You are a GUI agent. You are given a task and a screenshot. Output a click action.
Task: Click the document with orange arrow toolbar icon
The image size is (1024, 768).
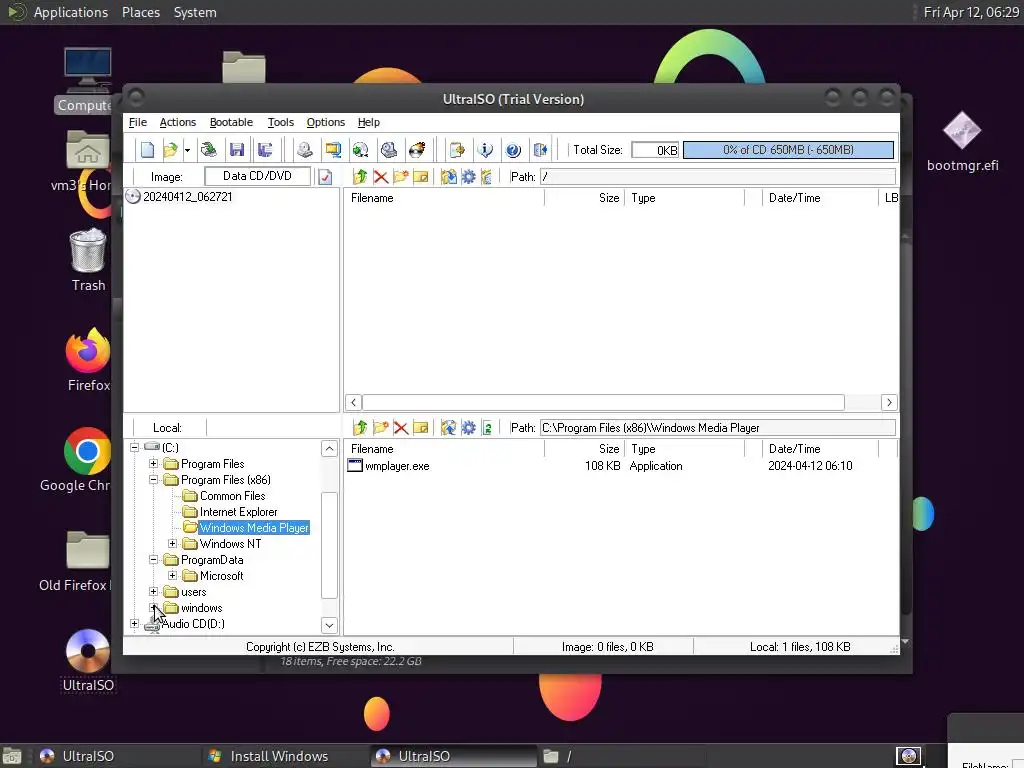click(457, 150)
